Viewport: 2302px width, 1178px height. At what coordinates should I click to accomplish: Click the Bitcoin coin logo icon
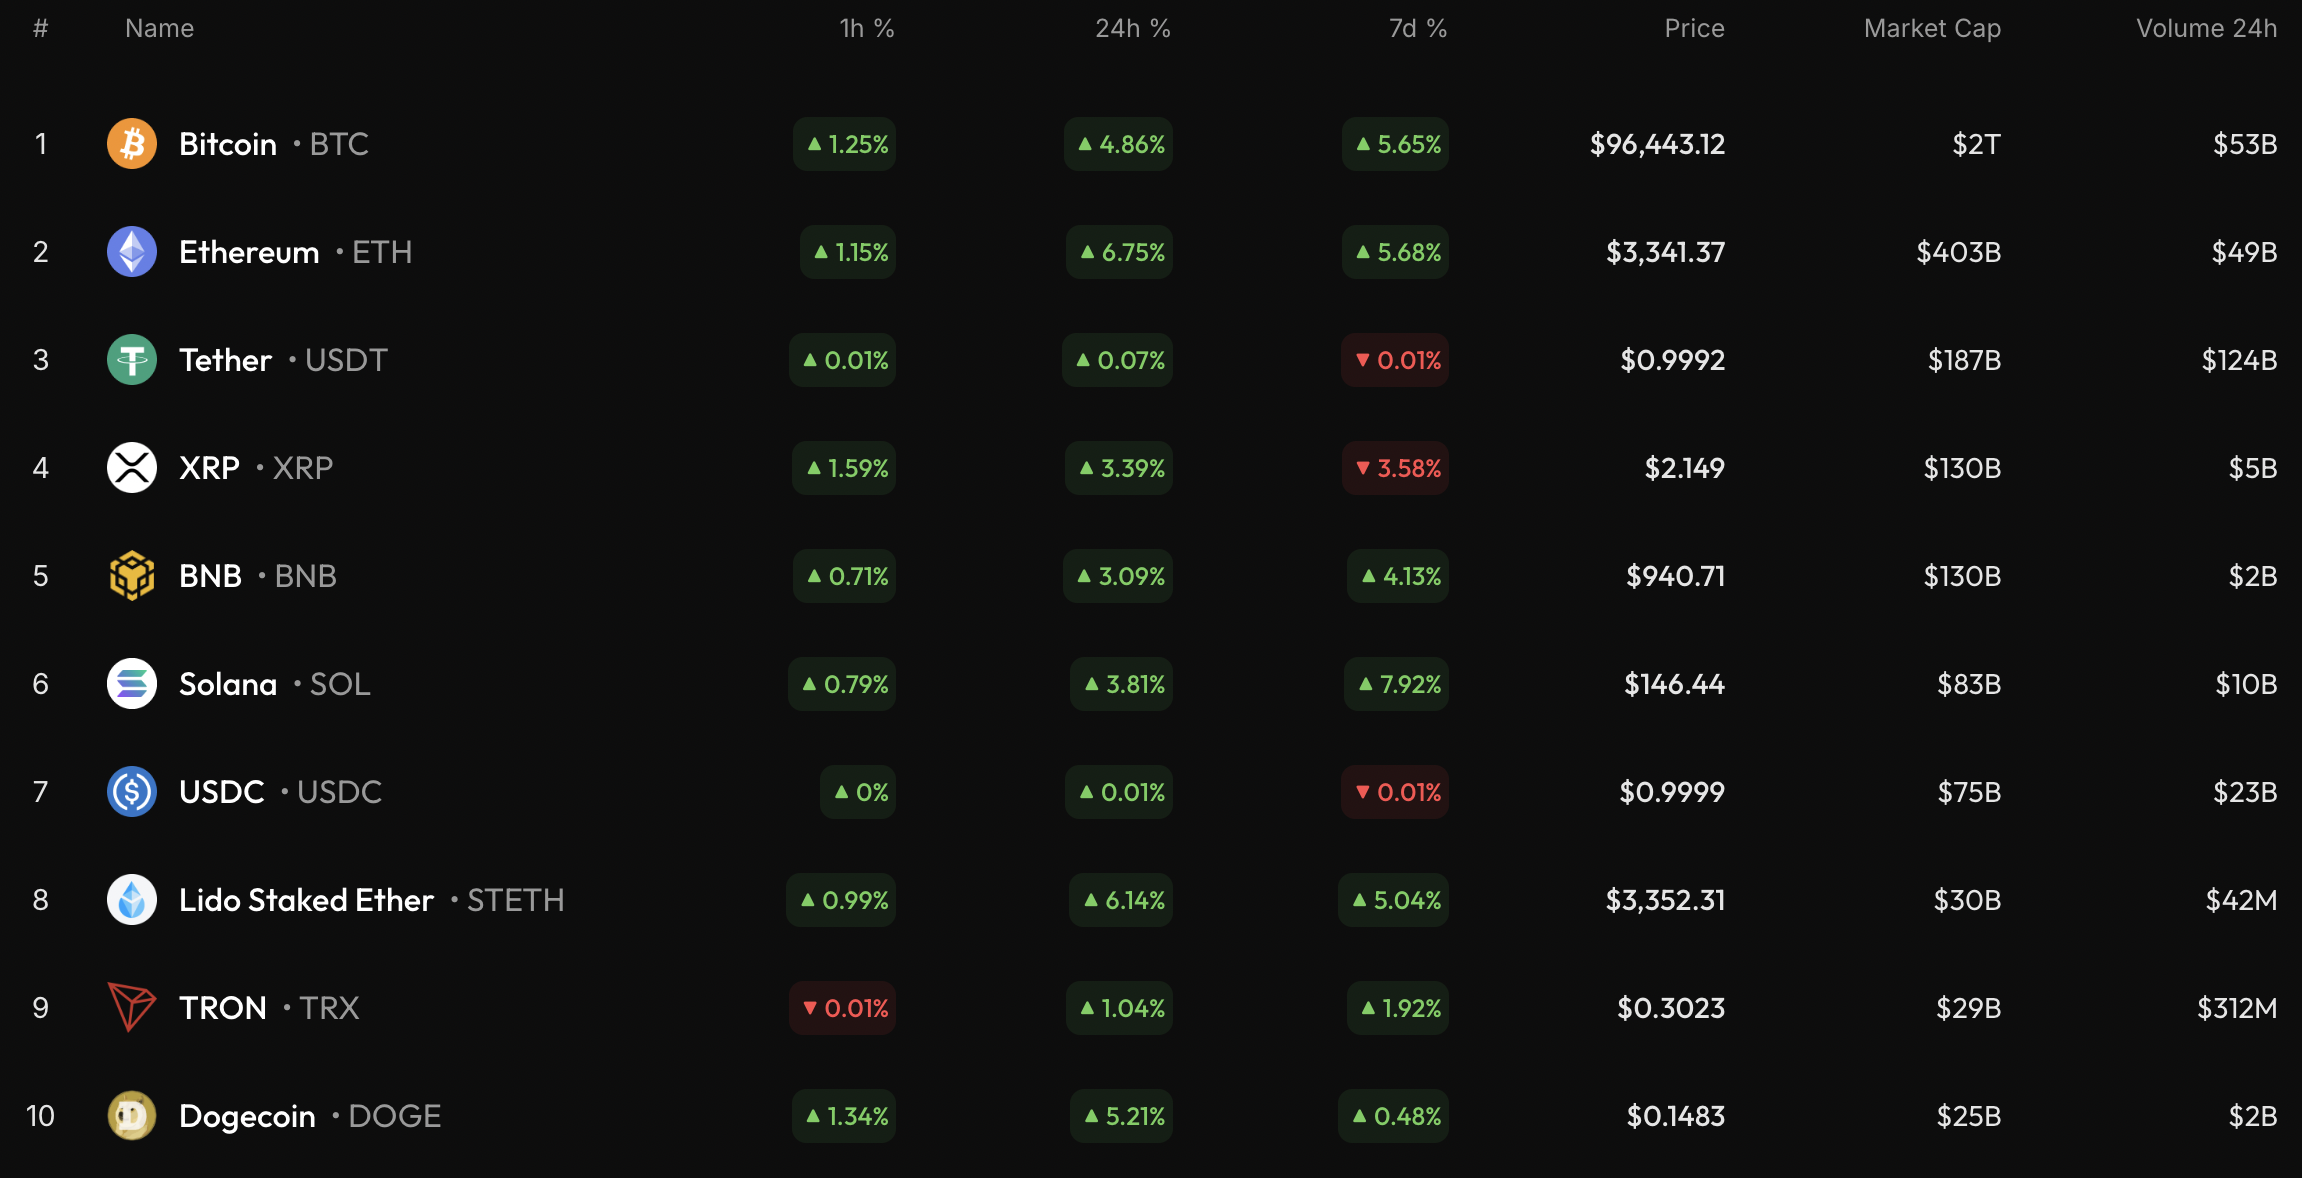pos(132,144)
